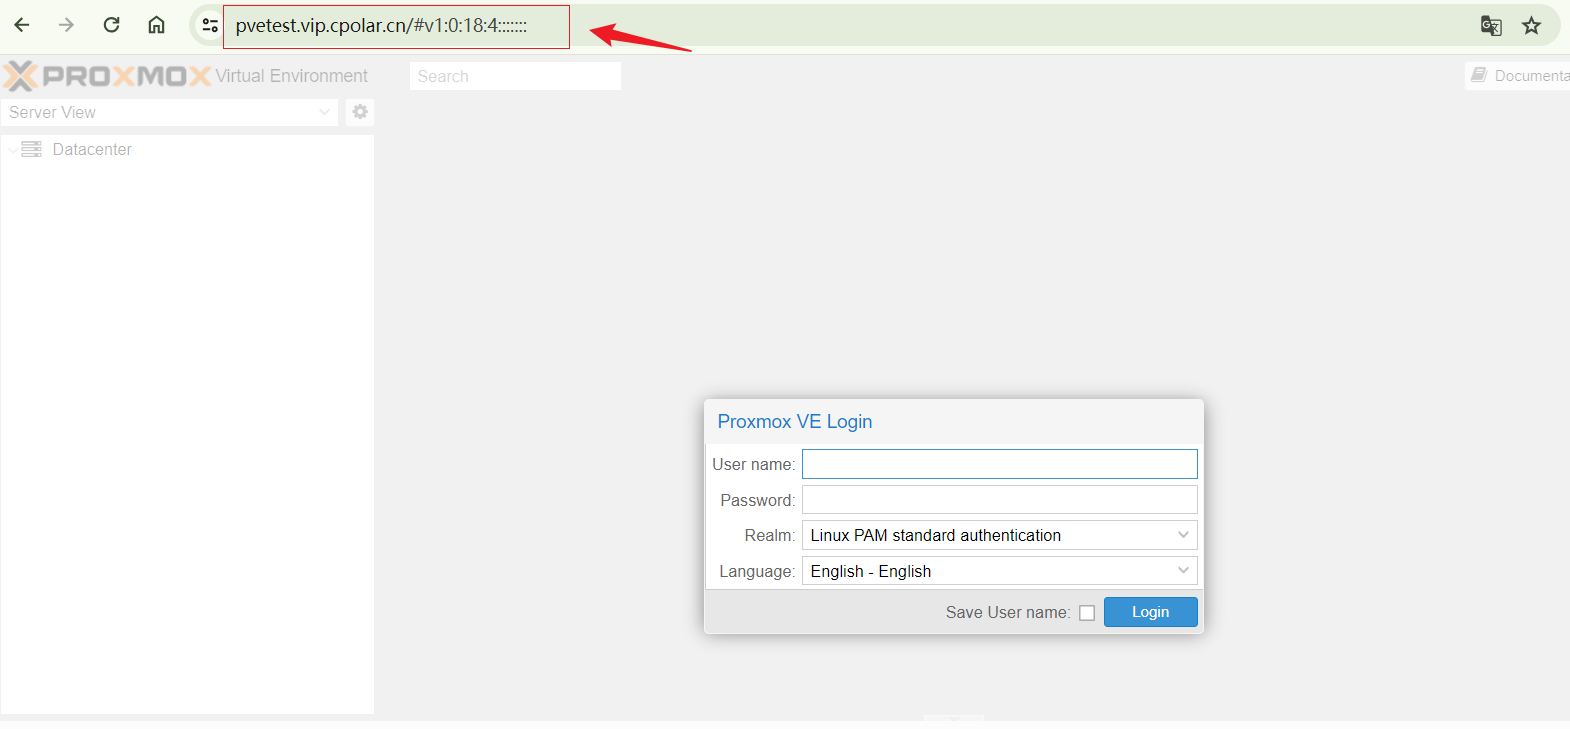1570x729 pixels.
Task: Click the browser address bar URL
Action: (x=381, y=26)
